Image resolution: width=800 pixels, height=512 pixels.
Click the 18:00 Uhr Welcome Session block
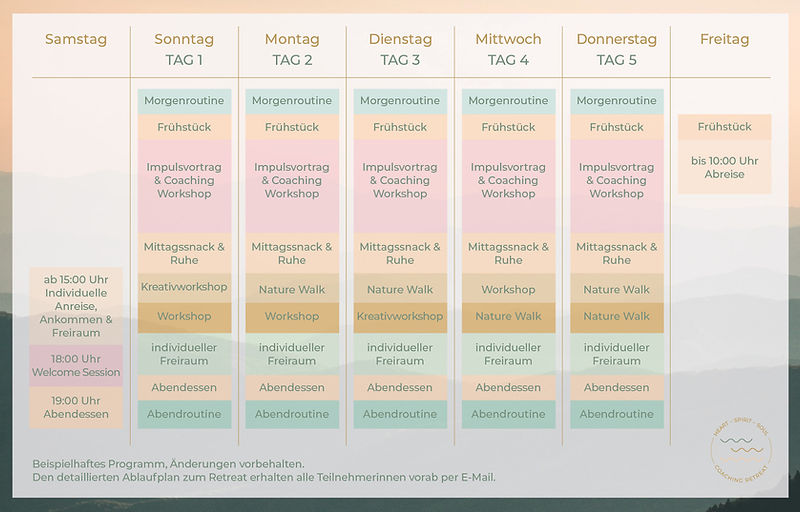(76, 366)
